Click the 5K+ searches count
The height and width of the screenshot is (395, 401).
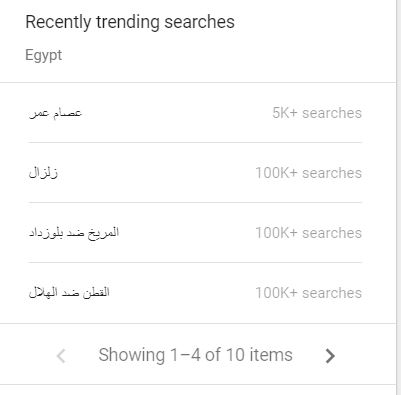pyautogui.click(x=317, y=113)
